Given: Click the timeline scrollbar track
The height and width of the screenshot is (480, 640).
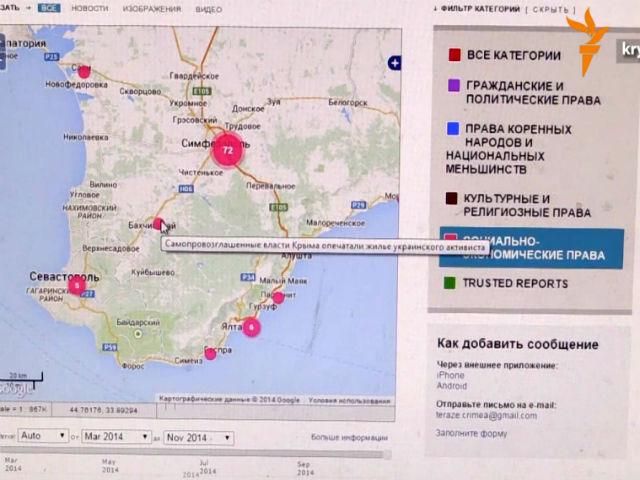Looking at the screenshot, I should (x=196, y=454).
